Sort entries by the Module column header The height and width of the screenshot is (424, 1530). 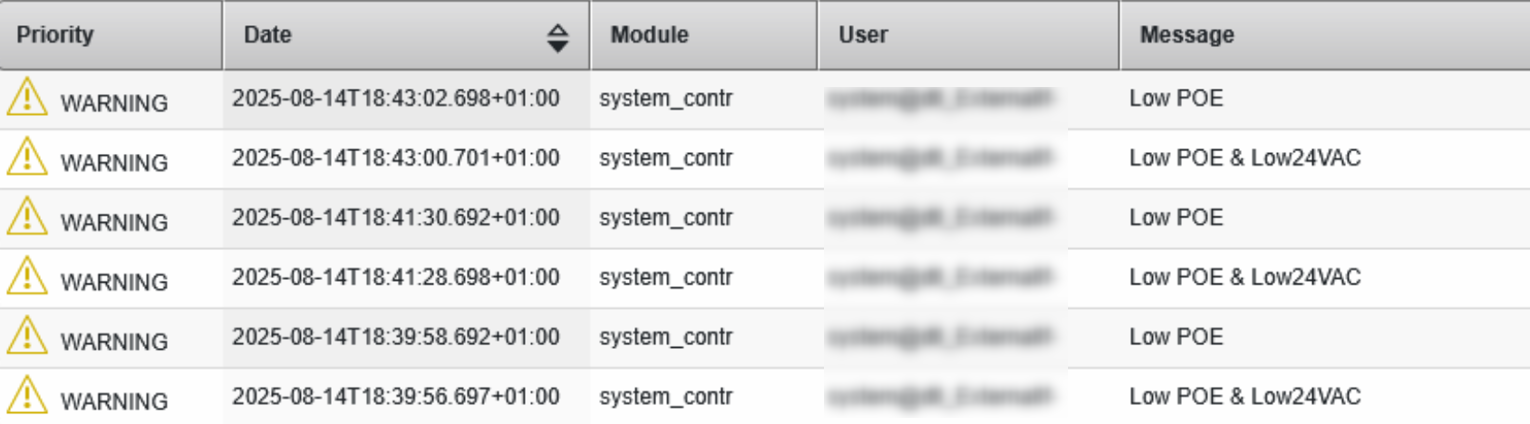650,35
